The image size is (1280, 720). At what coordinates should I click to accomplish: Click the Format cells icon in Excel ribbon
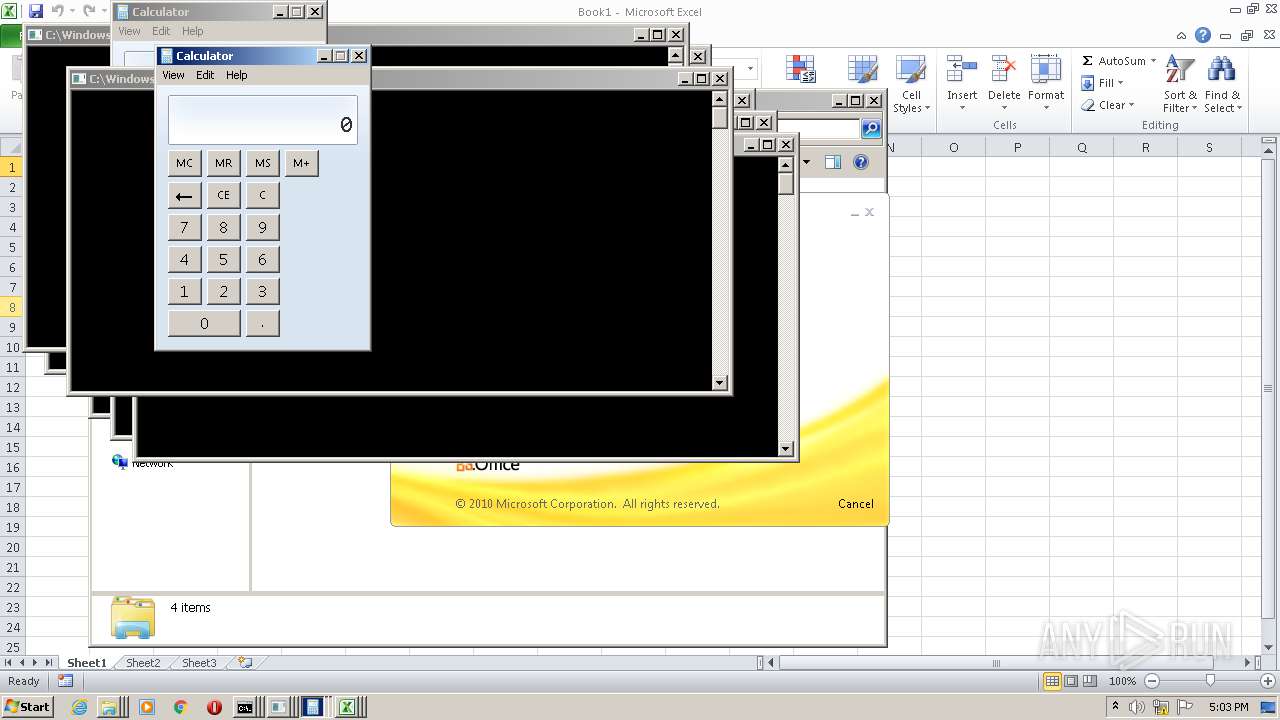[1045, 70]
